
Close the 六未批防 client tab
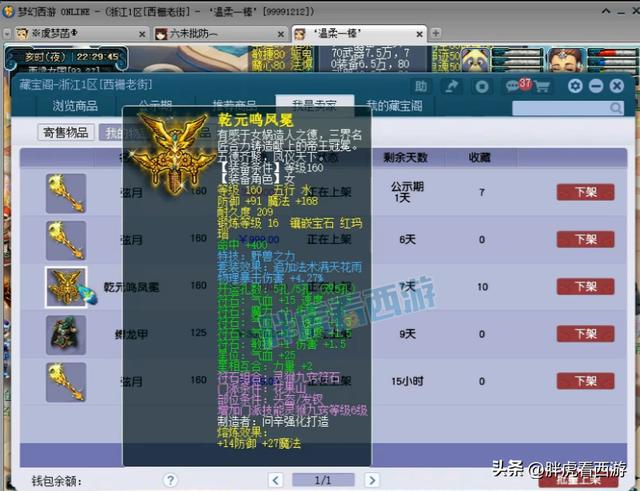280,34
